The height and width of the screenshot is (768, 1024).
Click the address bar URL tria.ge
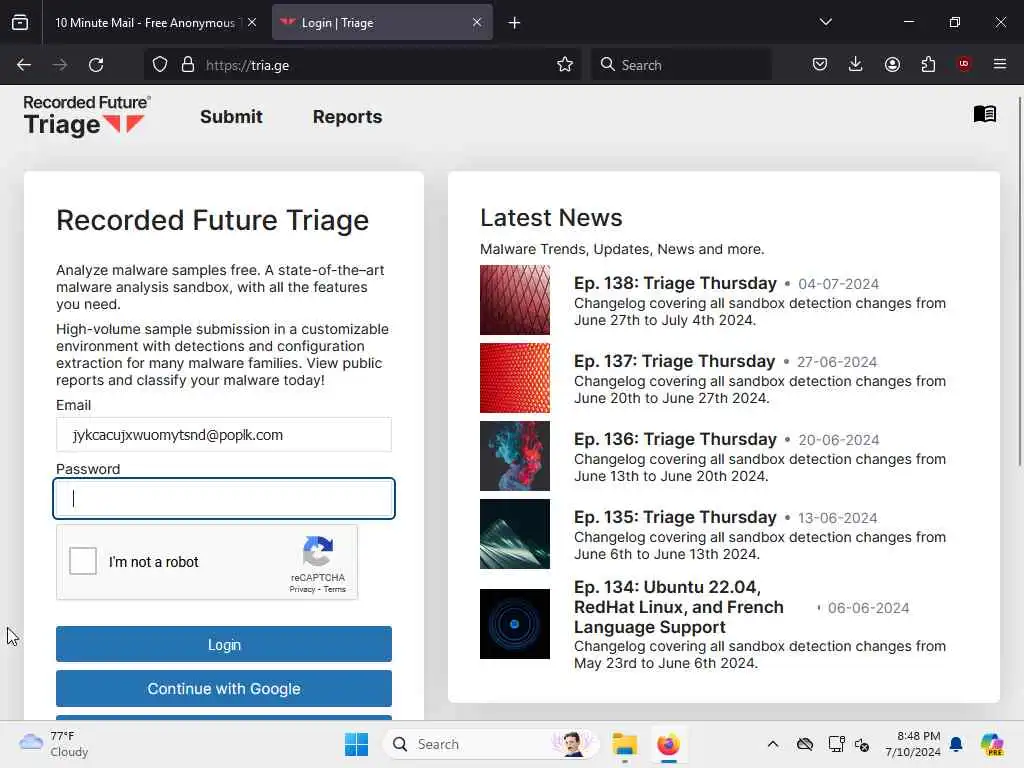click(x=247, y=65)
